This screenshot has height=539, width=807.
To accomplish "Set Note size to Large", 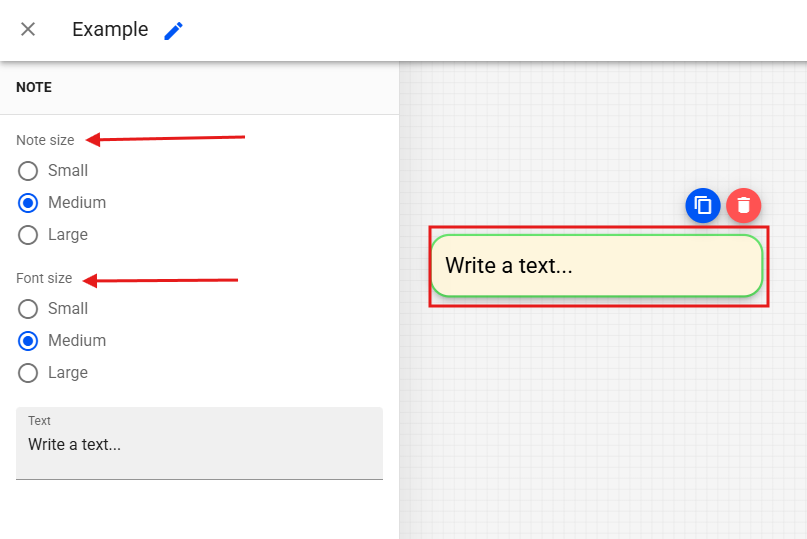I will (28, 235).
